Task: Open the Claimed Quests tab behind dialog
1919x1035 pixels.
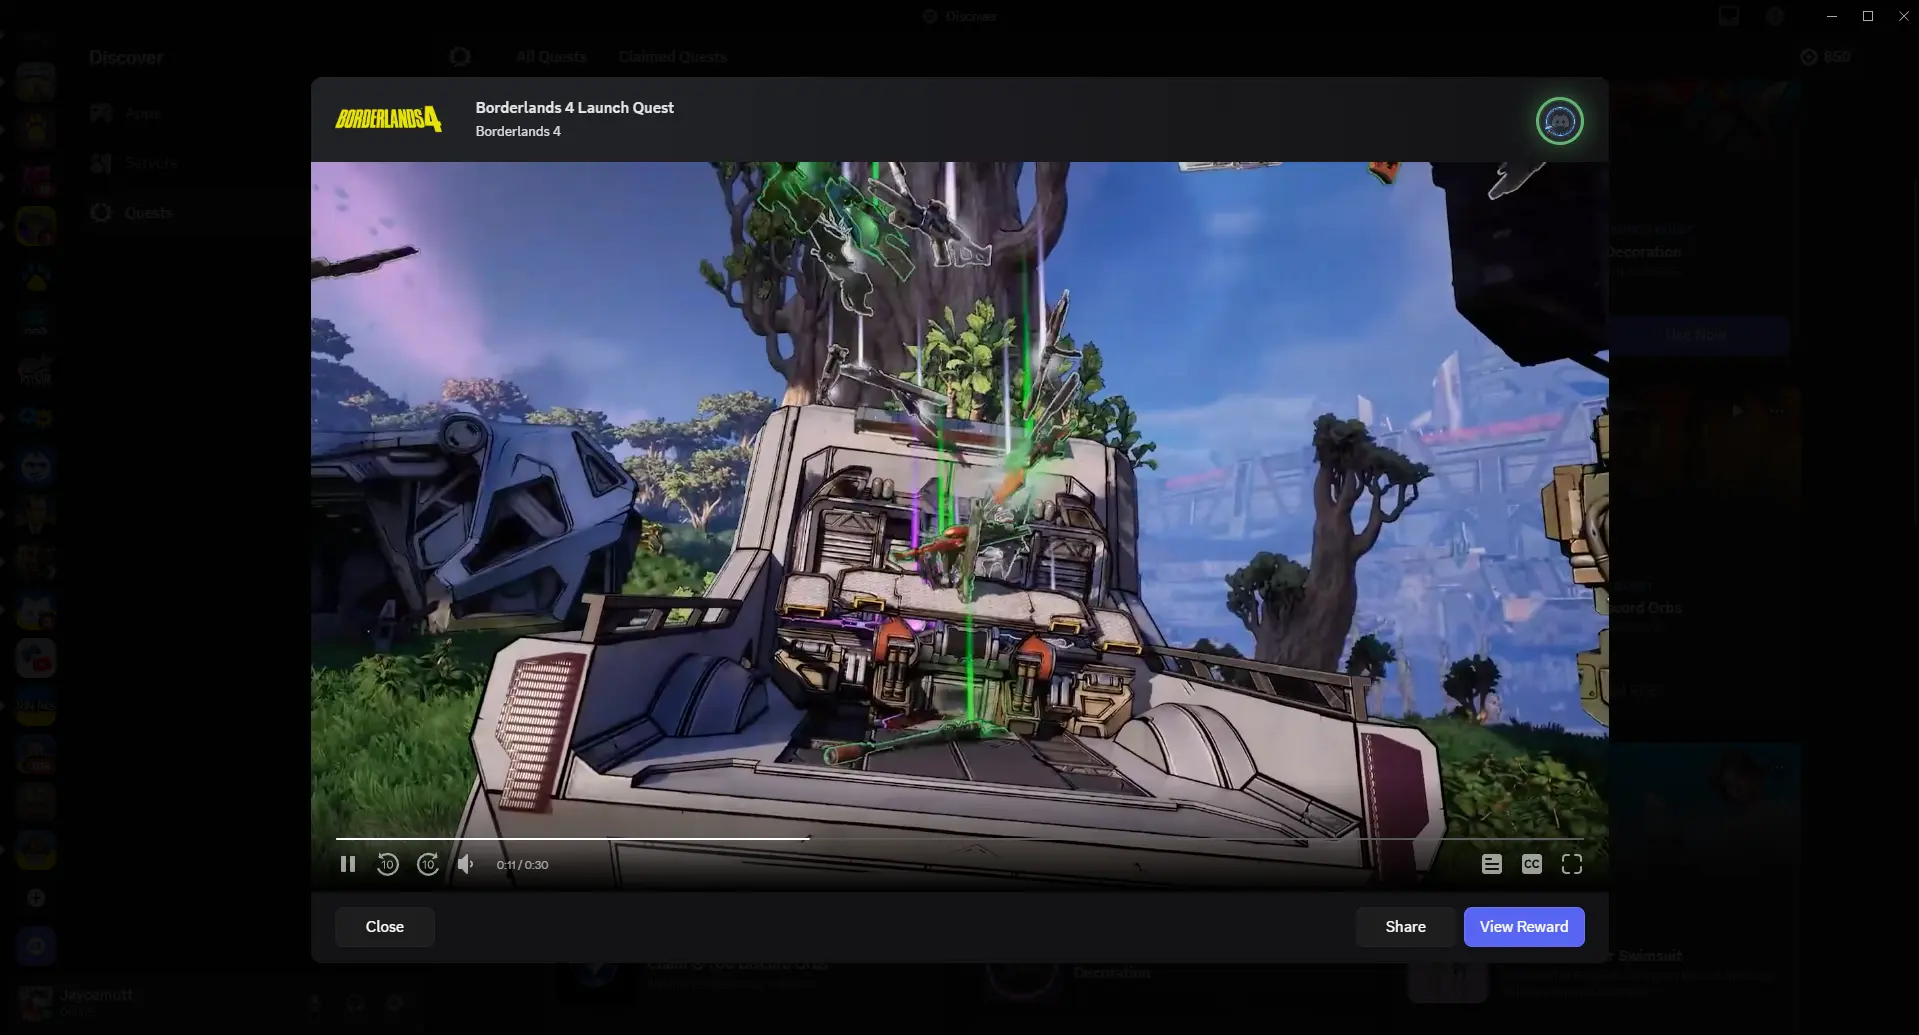Action: pyautogui.click(x=673, y=57)
